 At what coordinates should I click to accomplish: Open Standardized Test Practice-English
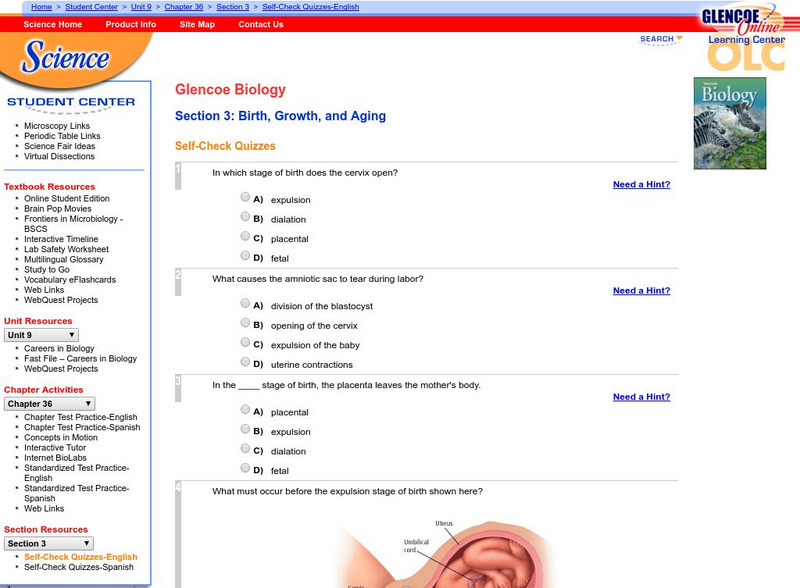click(77, 473)
